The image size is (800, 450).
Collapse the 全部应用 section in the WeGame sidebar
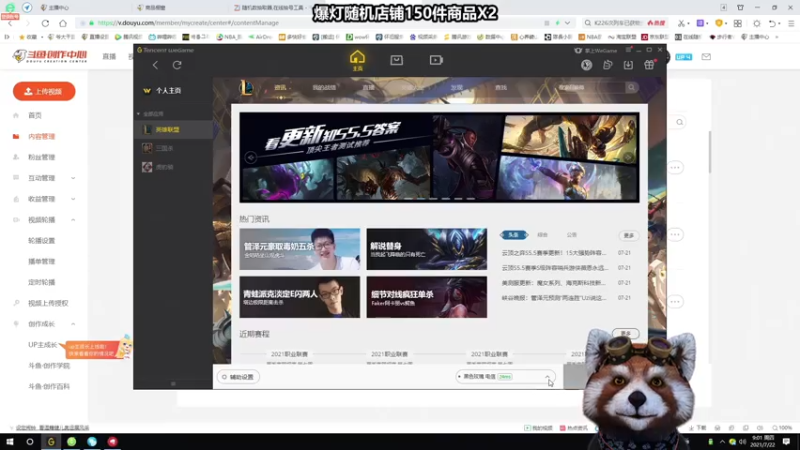coord(138,114)
